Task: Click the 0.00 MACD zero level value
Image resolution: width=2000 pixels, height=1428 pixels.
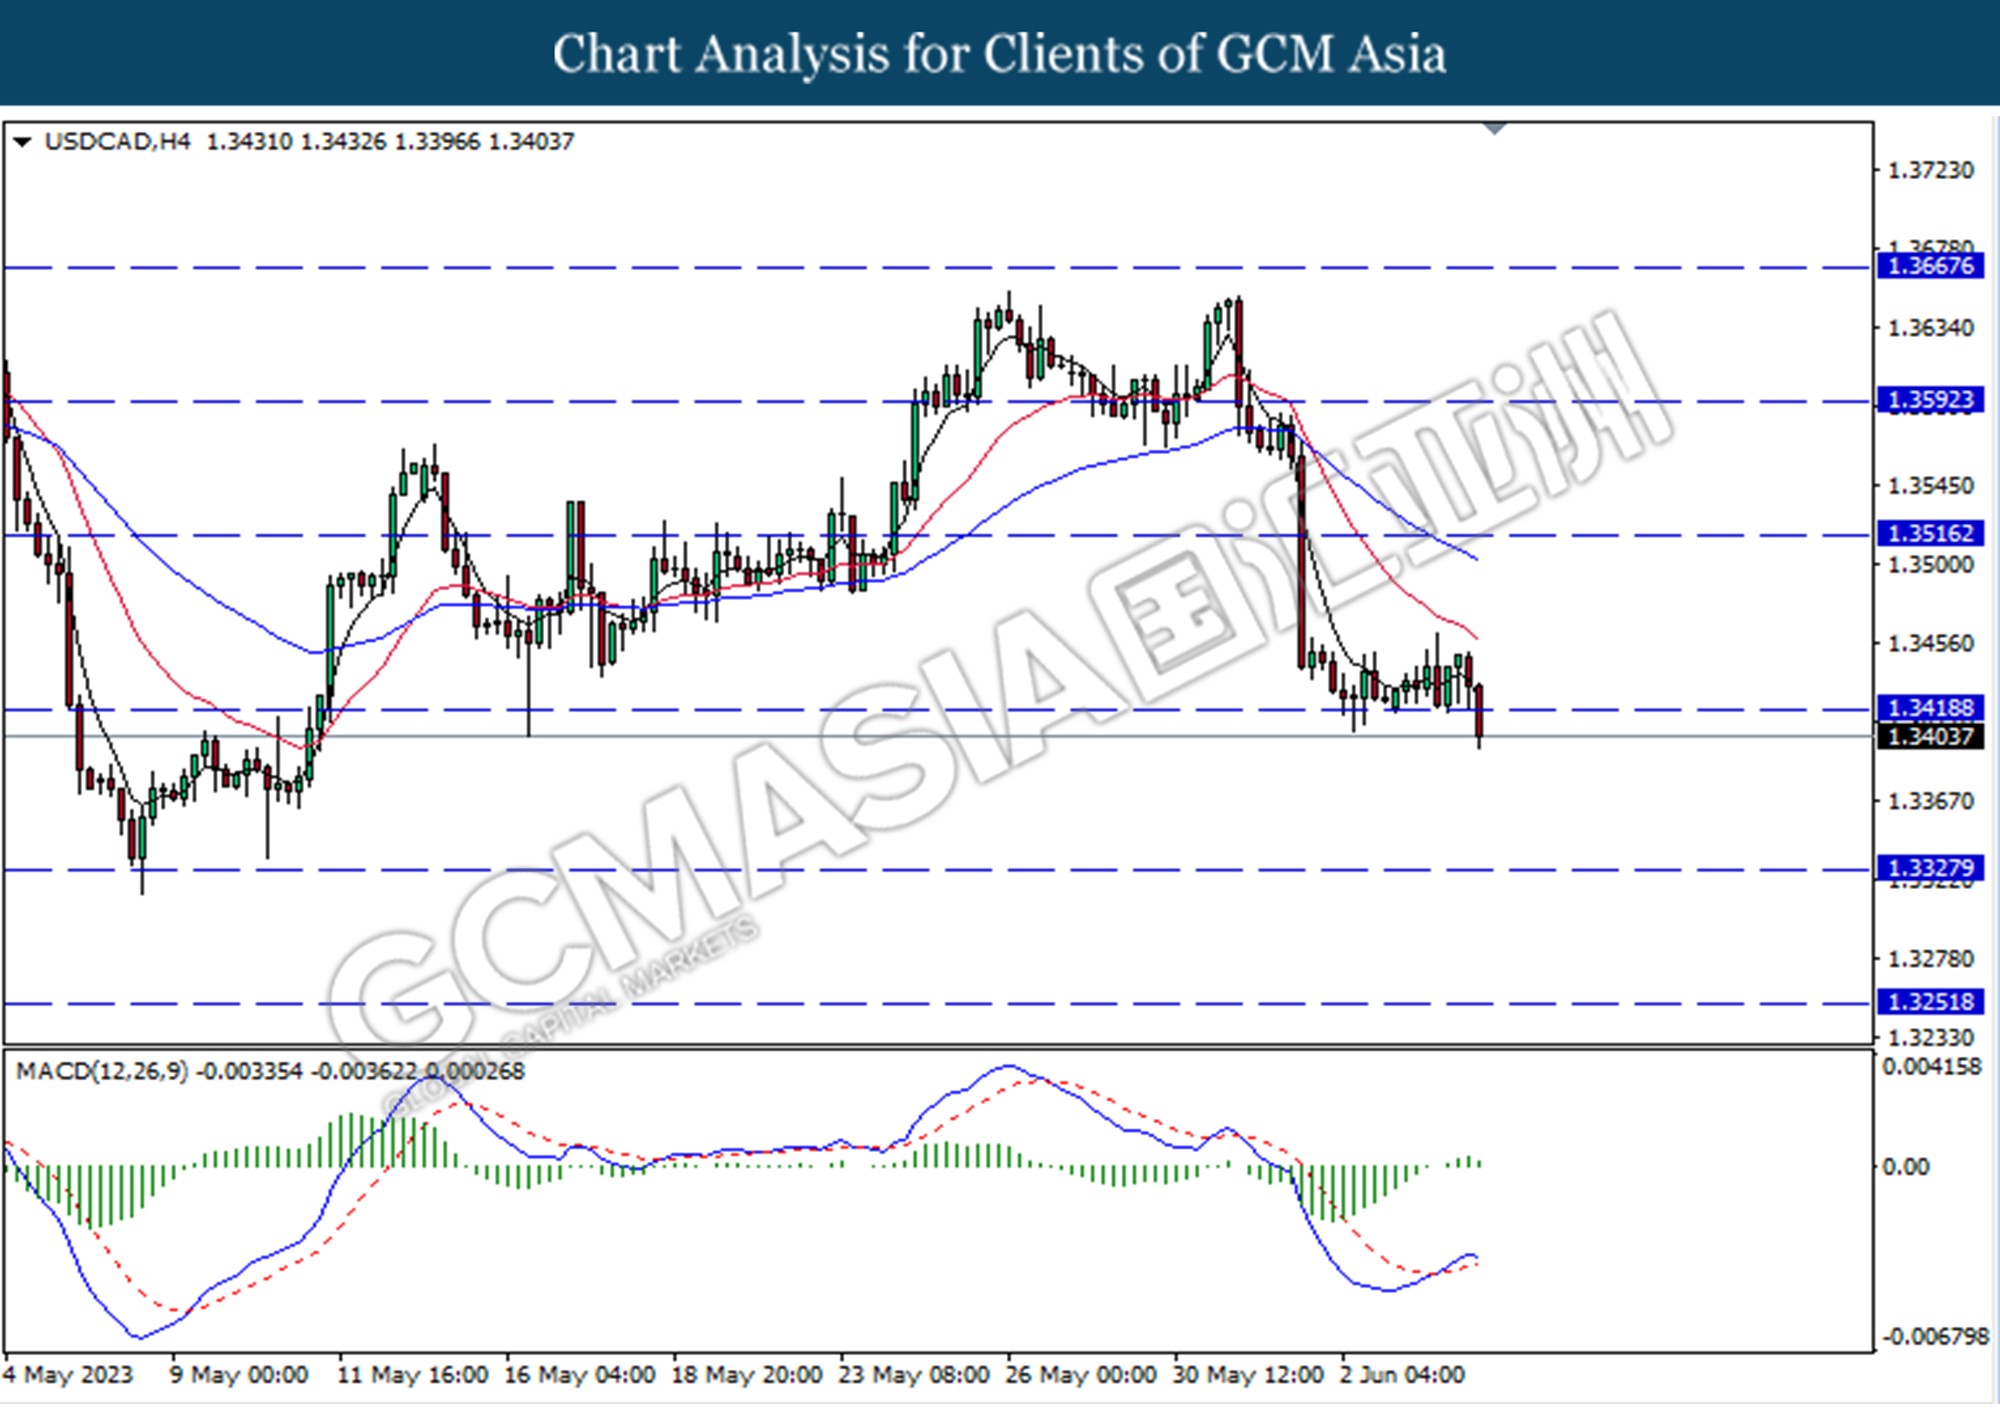Action: point(1905,1167)
